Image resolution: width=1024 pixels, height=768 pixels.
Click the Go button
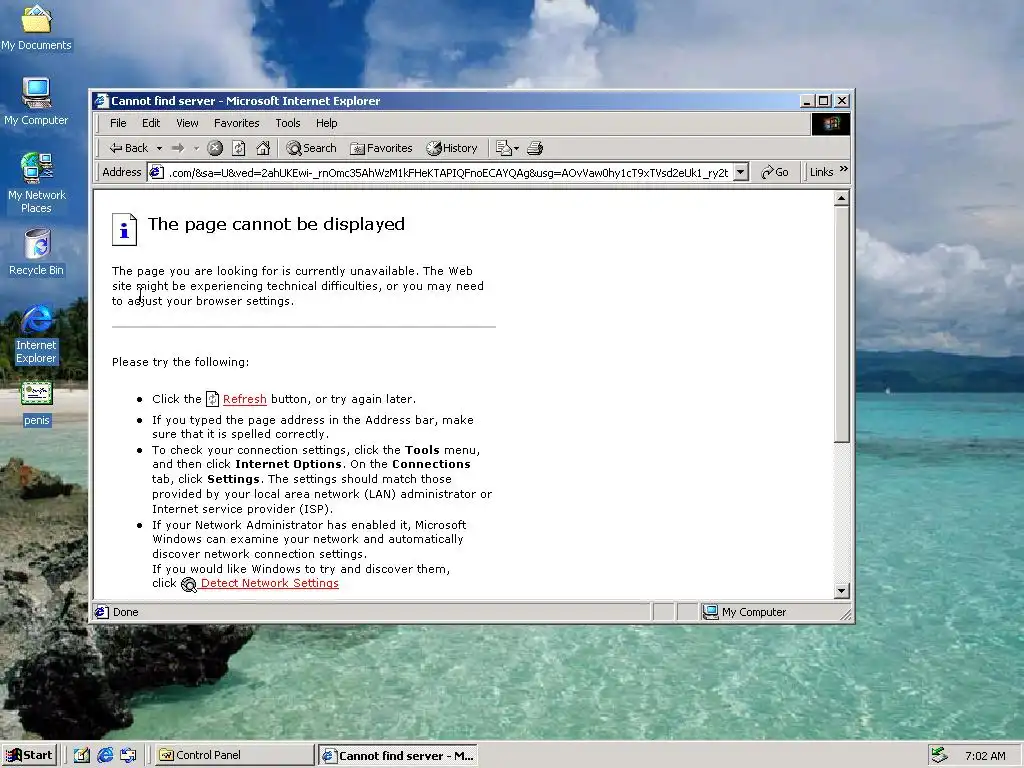[775, 172]
